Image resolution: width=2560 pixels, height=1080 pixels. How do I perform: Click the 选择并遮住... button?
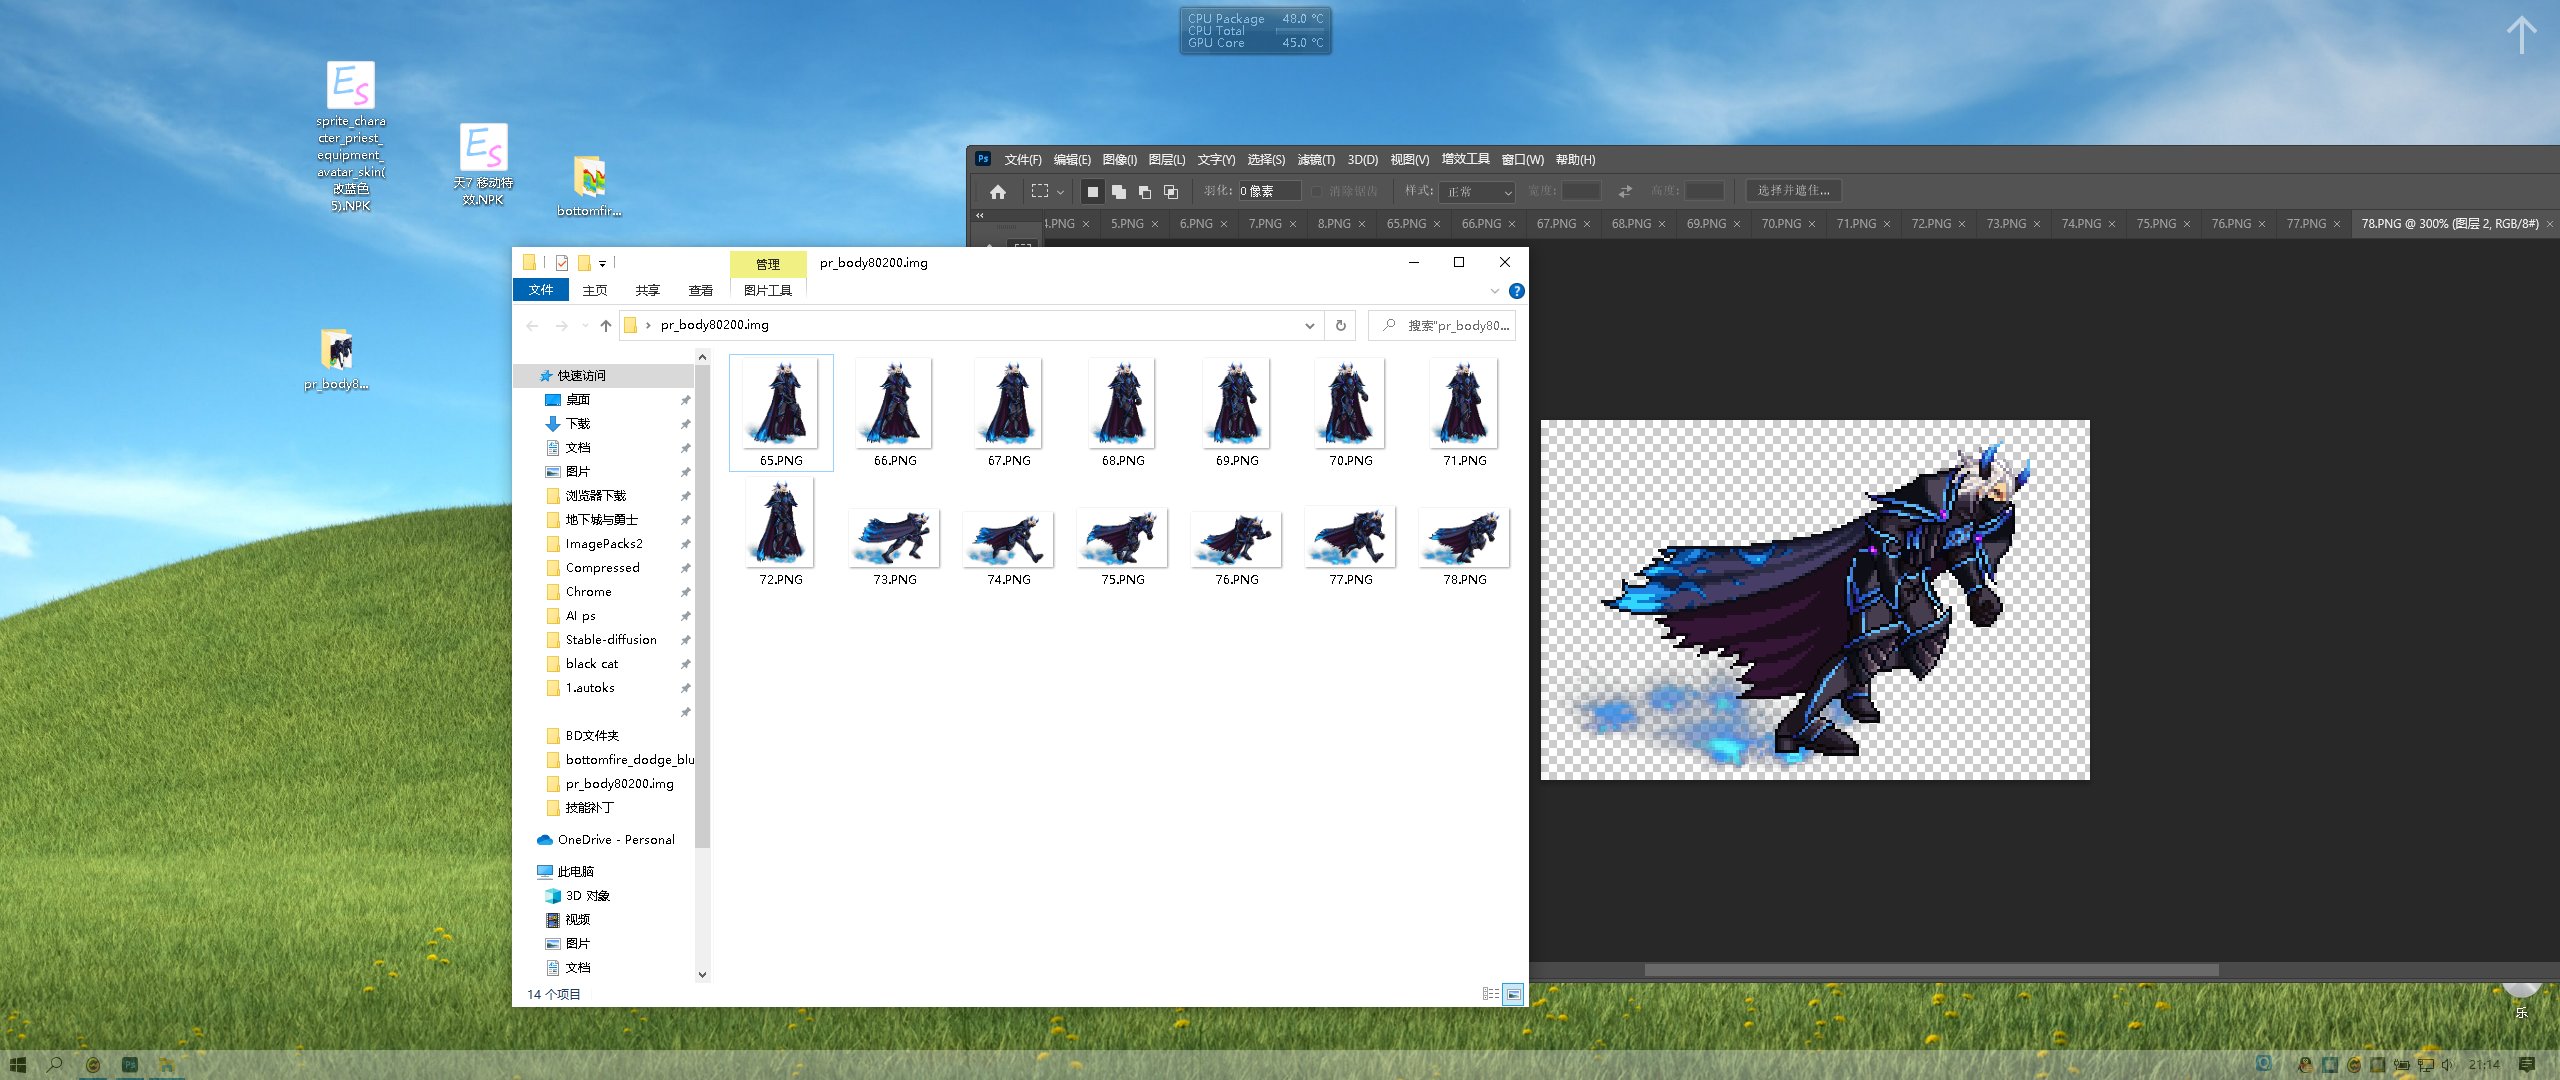coord(1794,191)
